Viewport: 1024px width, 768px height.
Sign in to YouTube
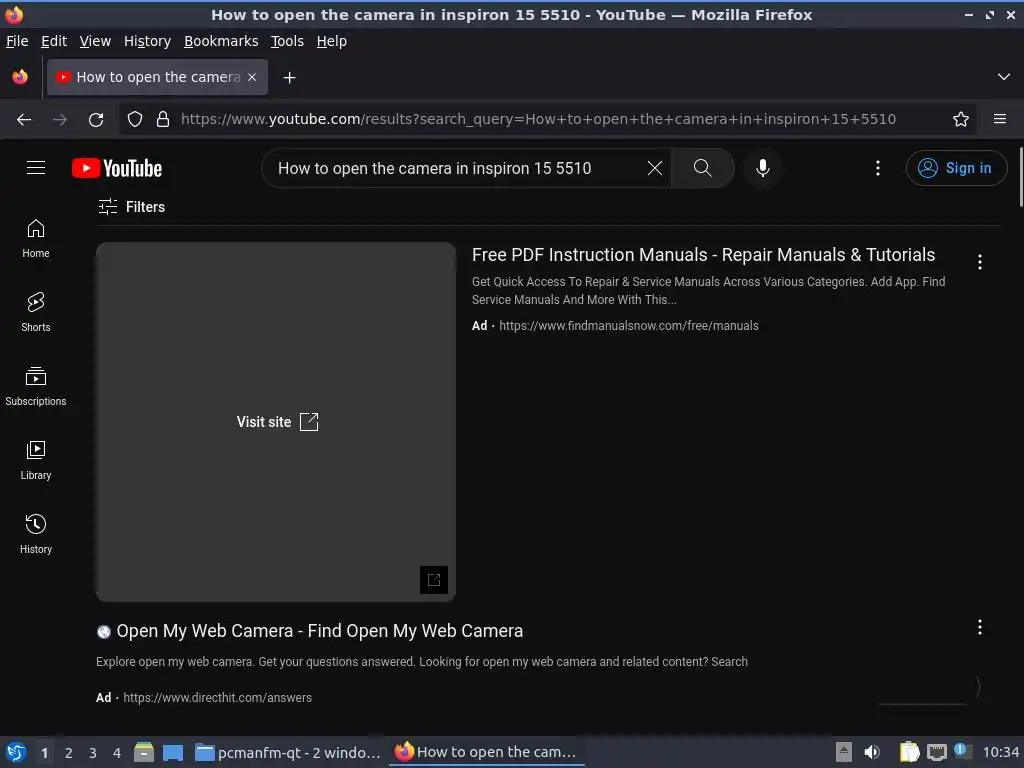coord(955,168)
